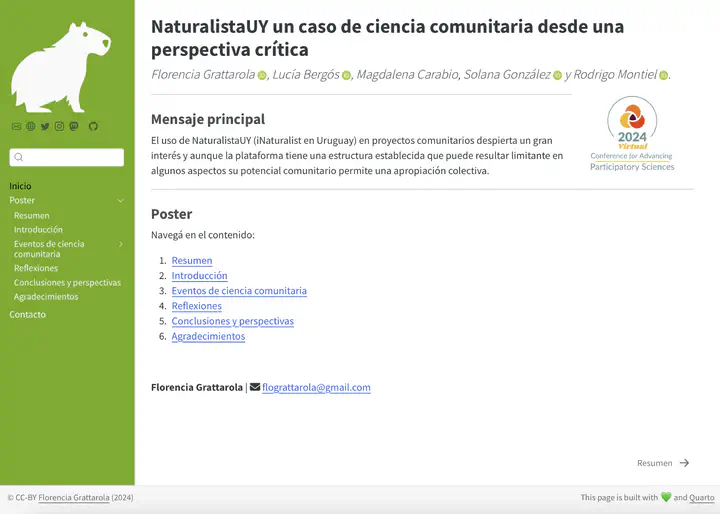Follow Conclusiones y perspectivas content link
The height and width of the screenshot is (514, 720).
(x=233, y=321)
